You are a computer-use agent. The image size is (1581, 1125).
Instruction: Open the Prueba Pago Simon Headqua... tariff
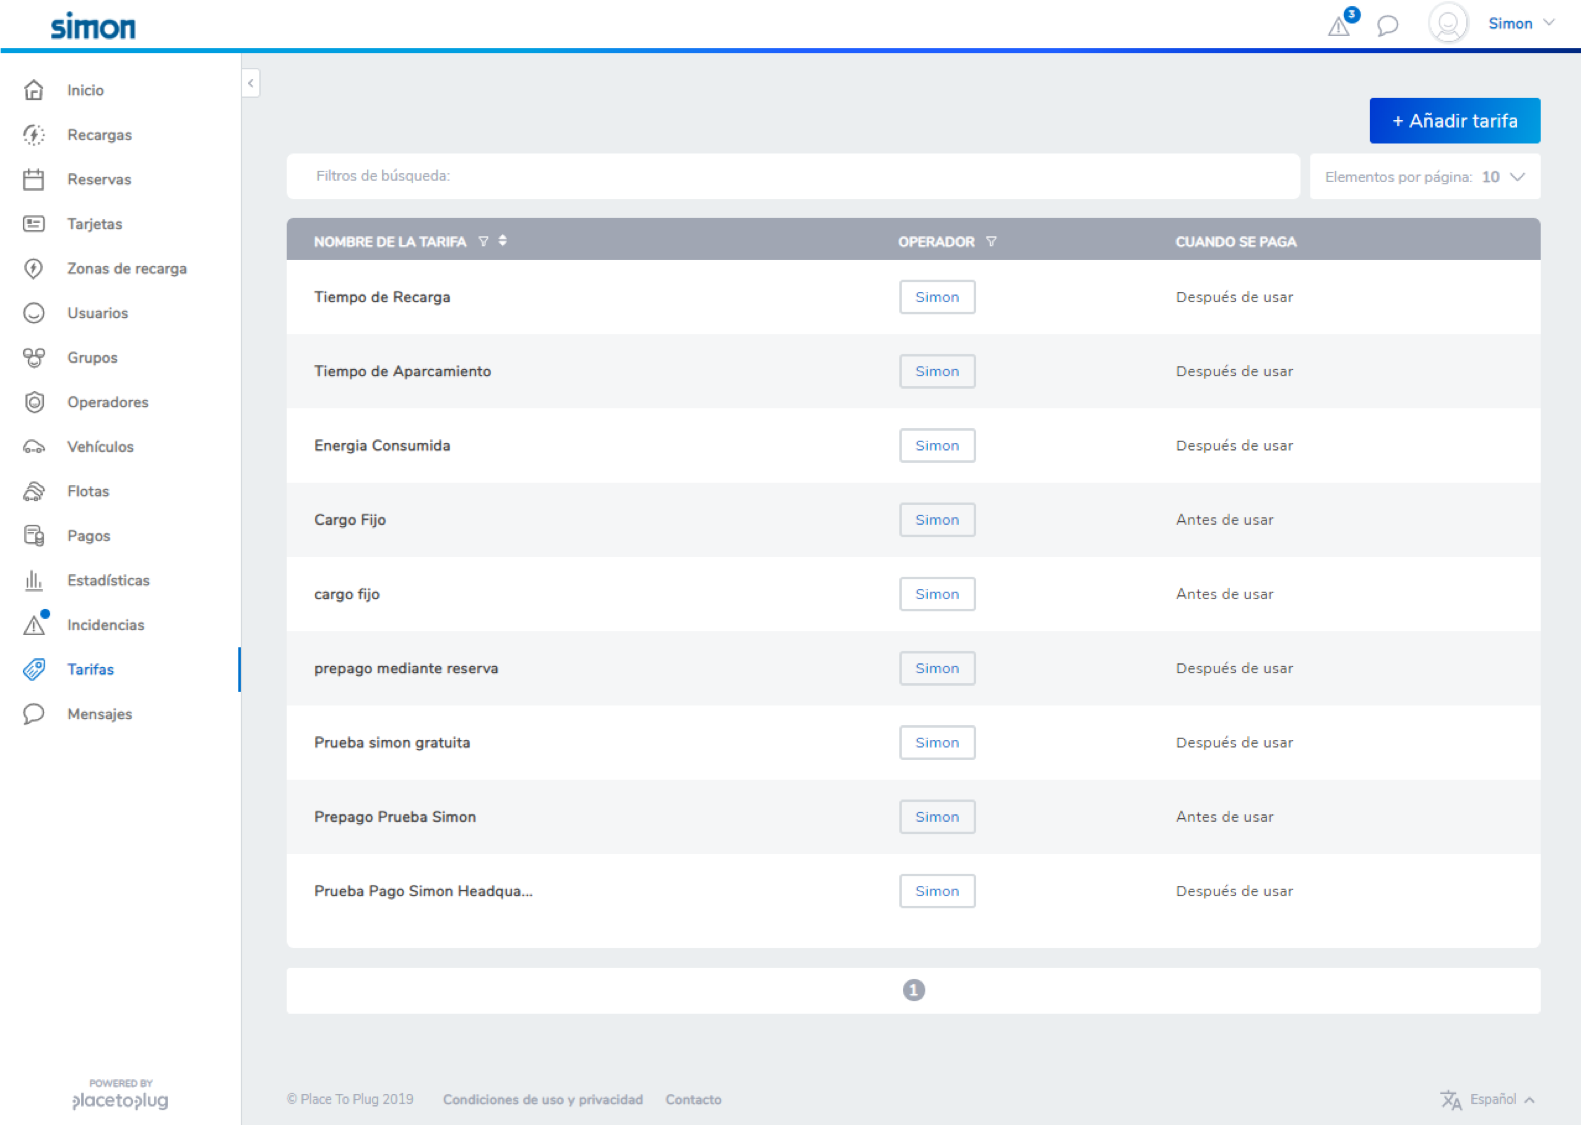pyautogui.click(x=423, y=891)
